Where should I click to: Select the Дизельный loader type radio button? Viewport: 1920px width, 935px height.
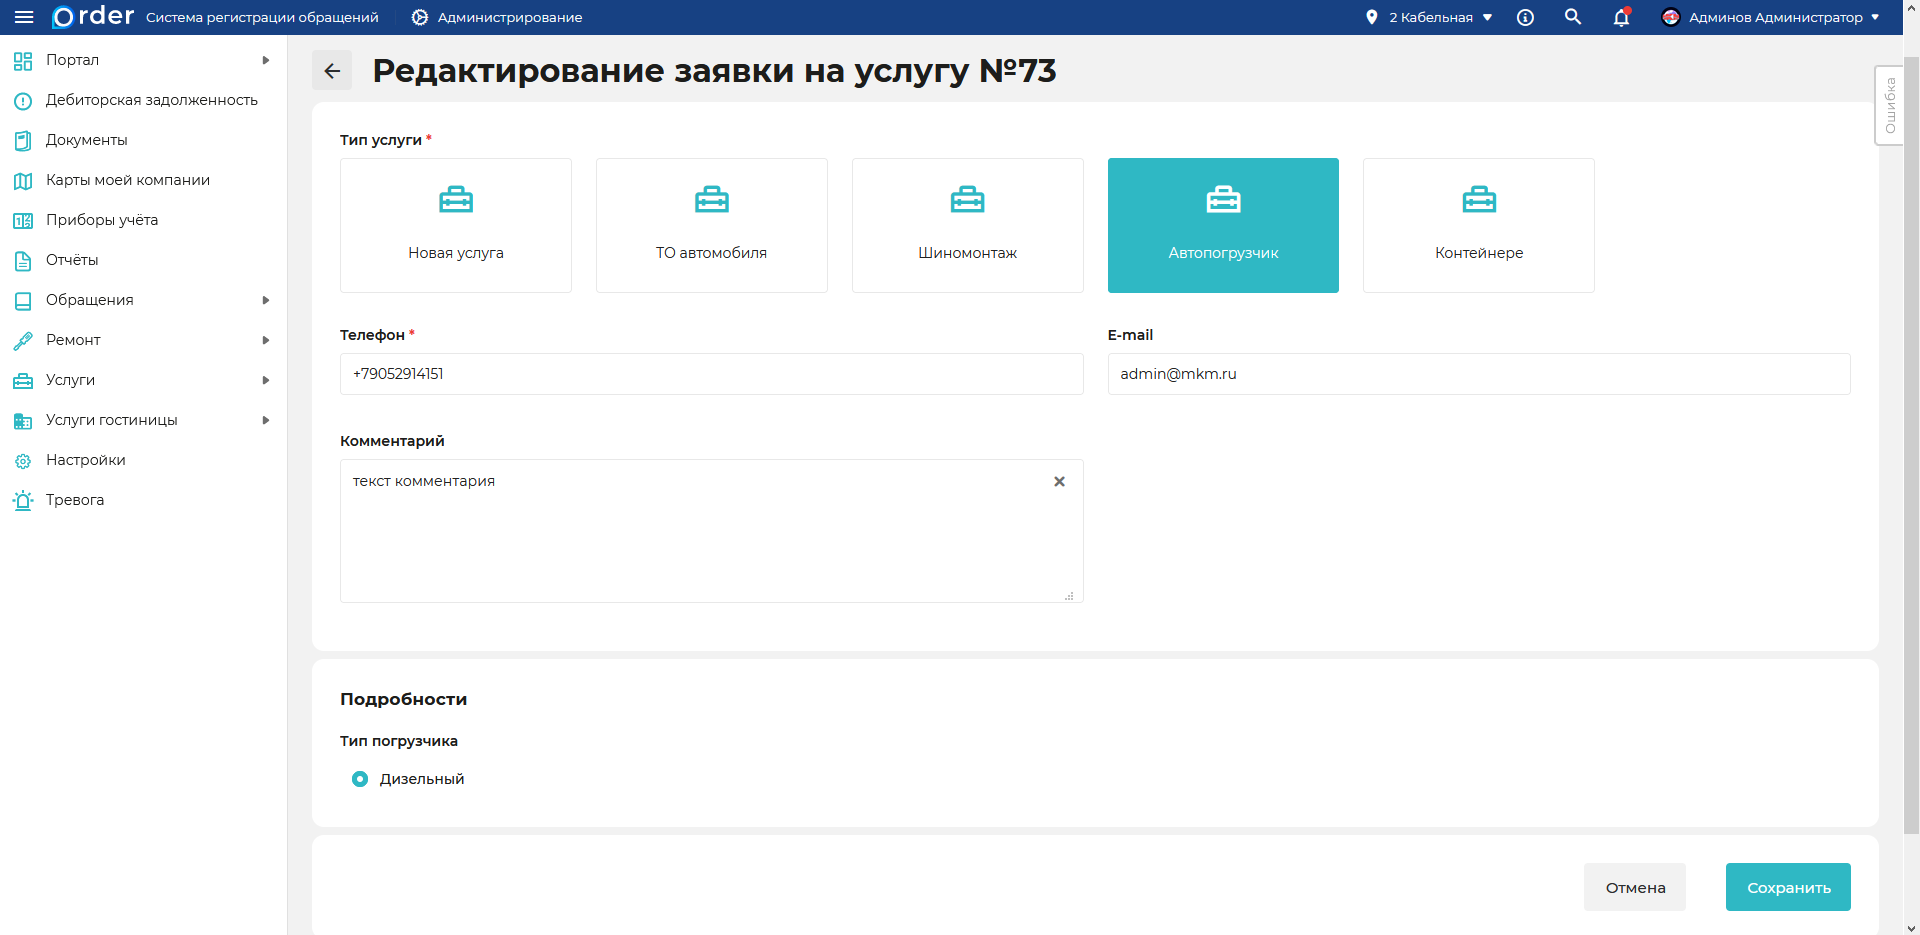pyautogui.click(x=360, y=779)
